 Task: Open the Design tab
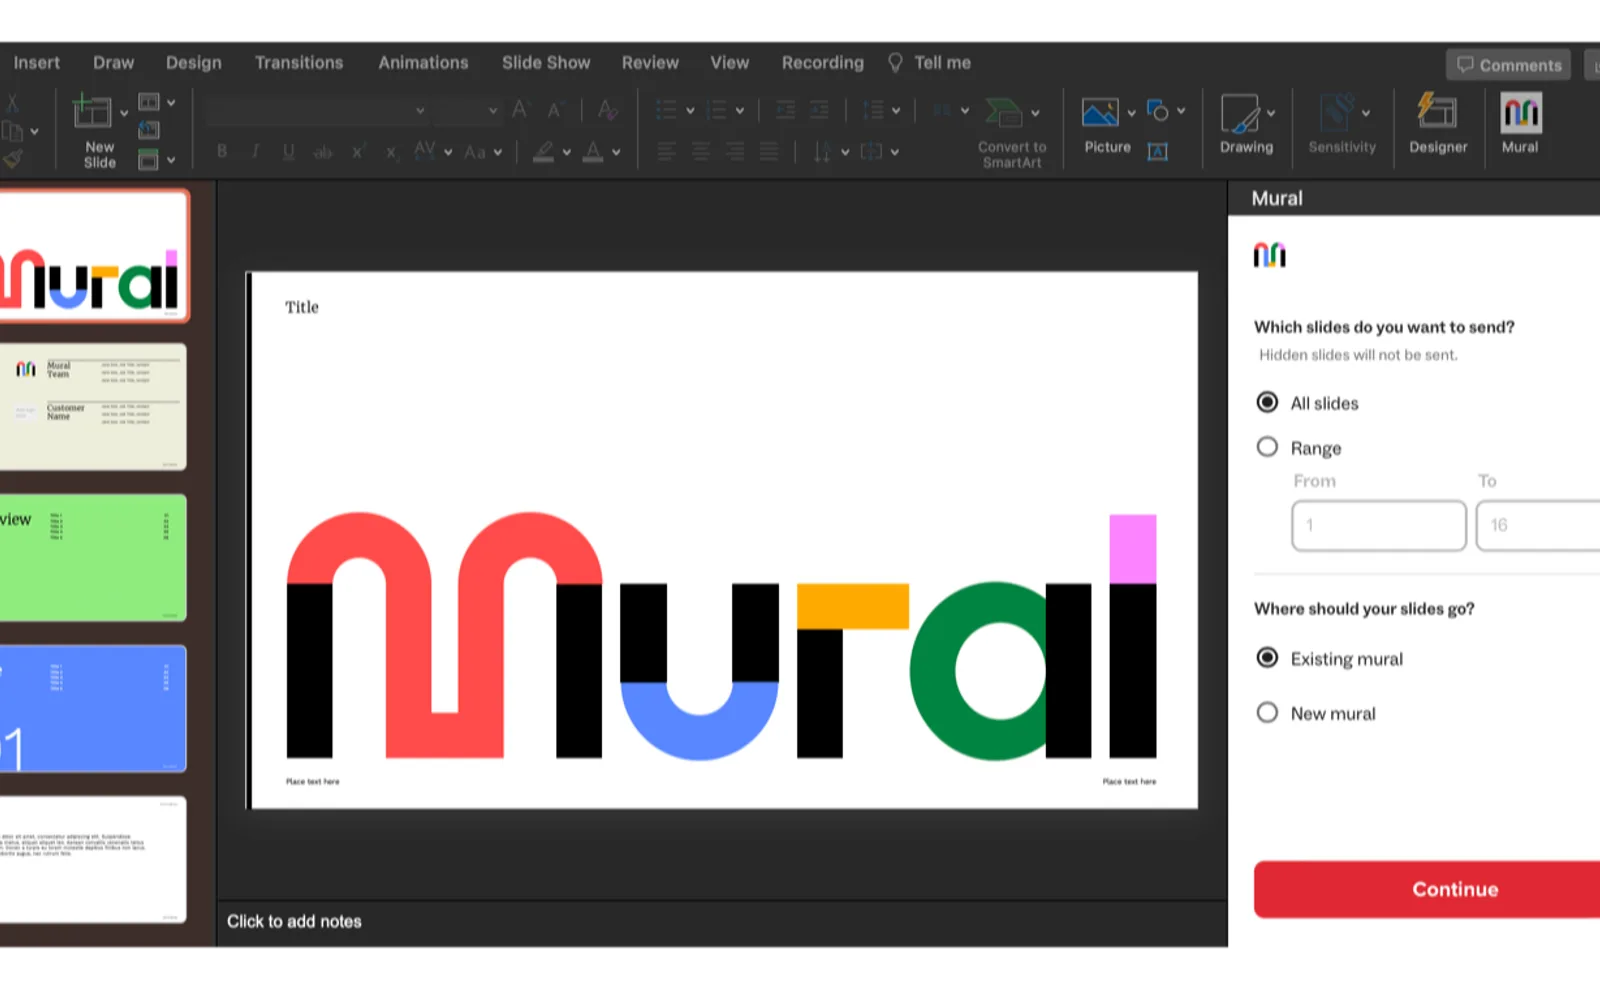pyautogui.click(x=194, y=62)
